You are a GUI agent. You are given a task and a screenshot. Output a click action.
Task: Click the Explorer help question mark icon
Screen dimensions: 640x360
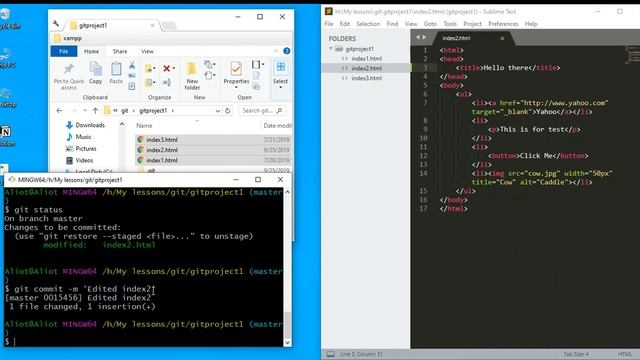click(x=287, y=51)
